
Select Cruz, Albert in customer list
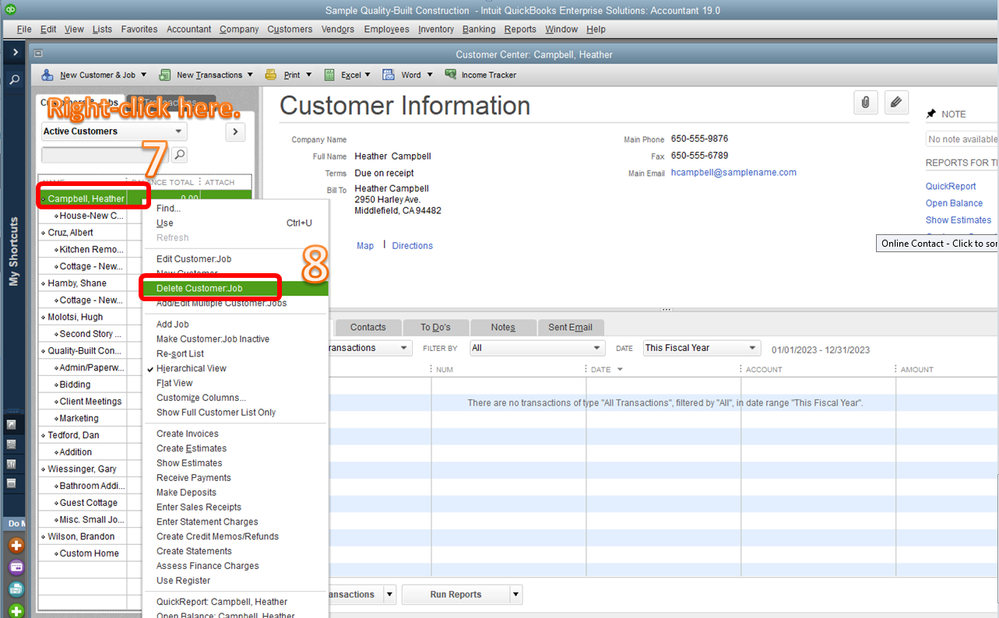tap(70, 233)
